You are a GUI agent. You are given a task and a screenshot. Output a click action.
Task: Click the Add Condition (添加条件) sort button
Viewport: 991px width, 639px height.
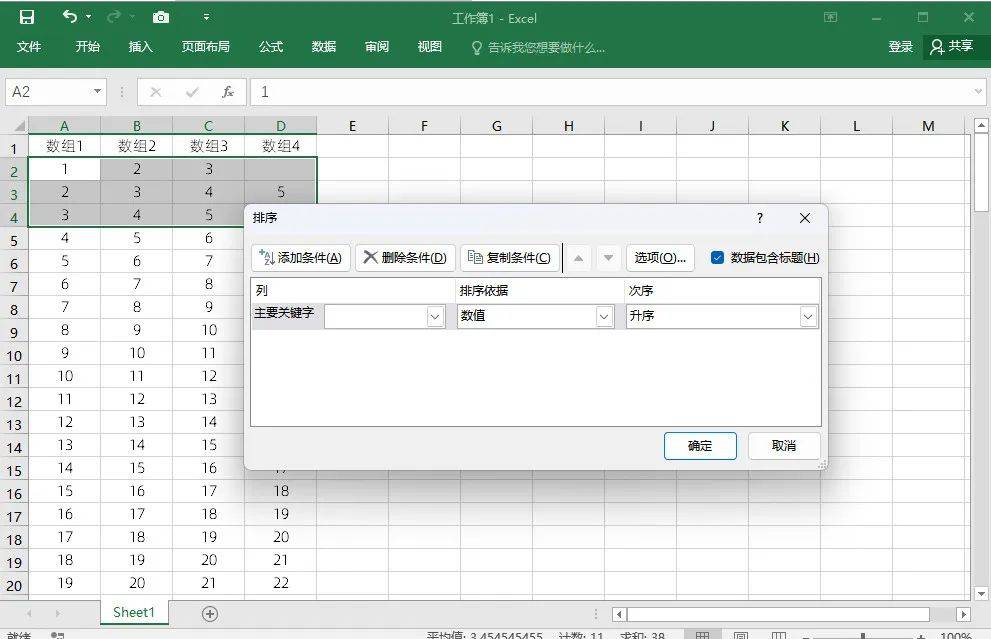coord(301,256)
